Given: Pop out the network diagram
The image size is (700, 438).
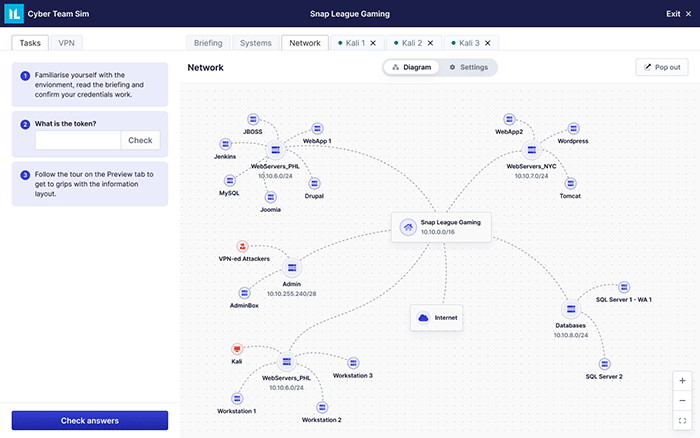Looking at the screenshot, I should tap(661, 67).
